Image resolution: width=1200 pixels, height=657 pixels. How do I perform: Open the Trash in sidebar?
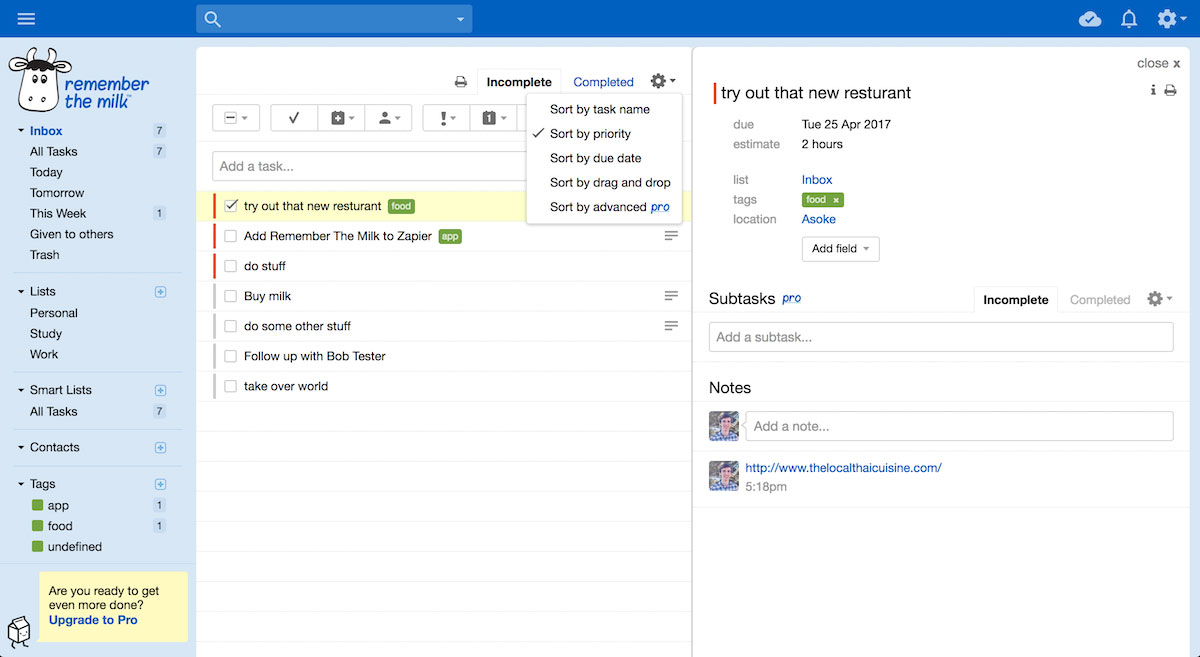coord(45,255)
